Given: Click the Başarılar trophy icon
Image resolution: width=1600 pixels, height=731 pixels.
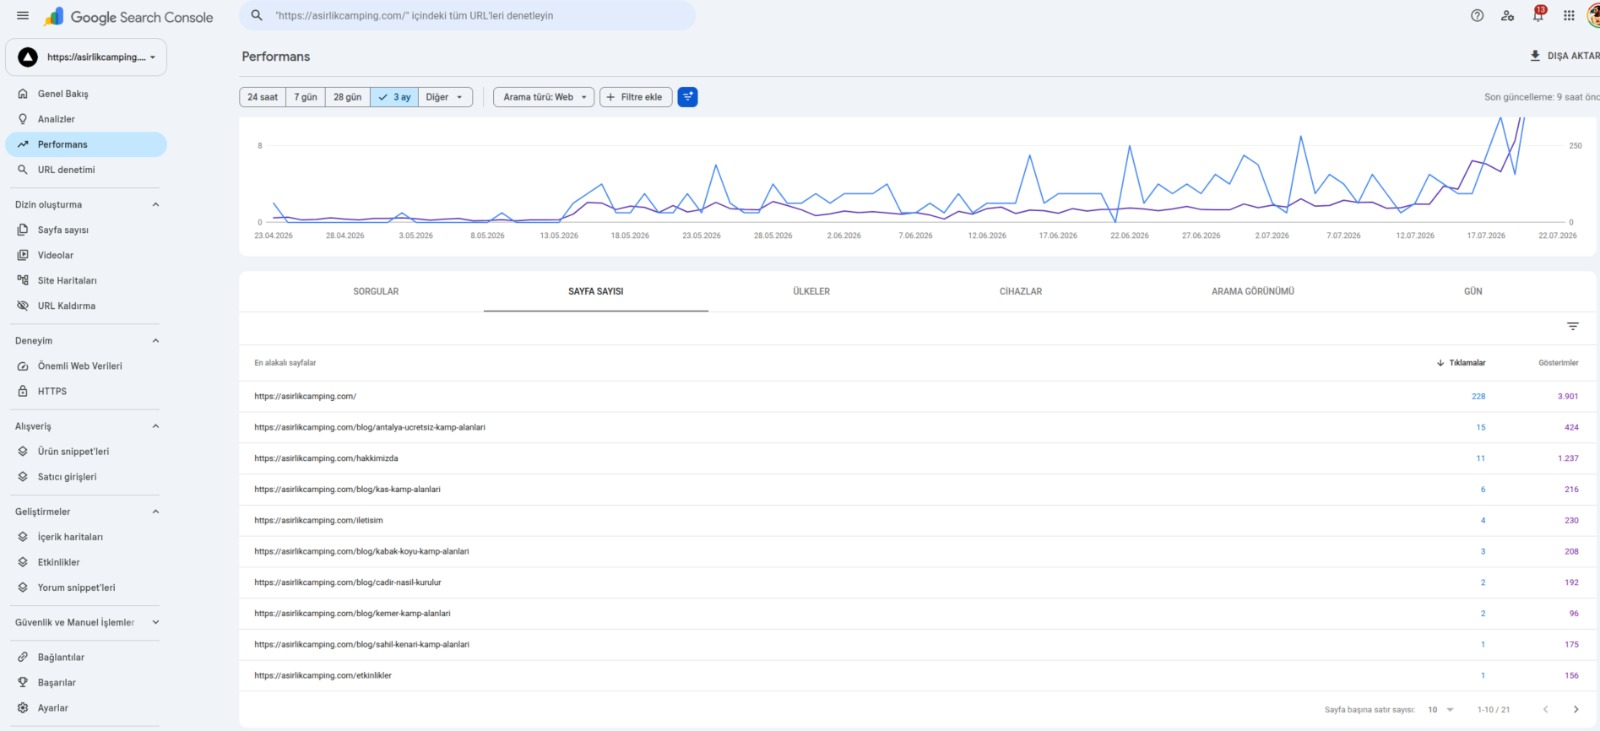Looking at the screenshot, I should coord(23,683).
